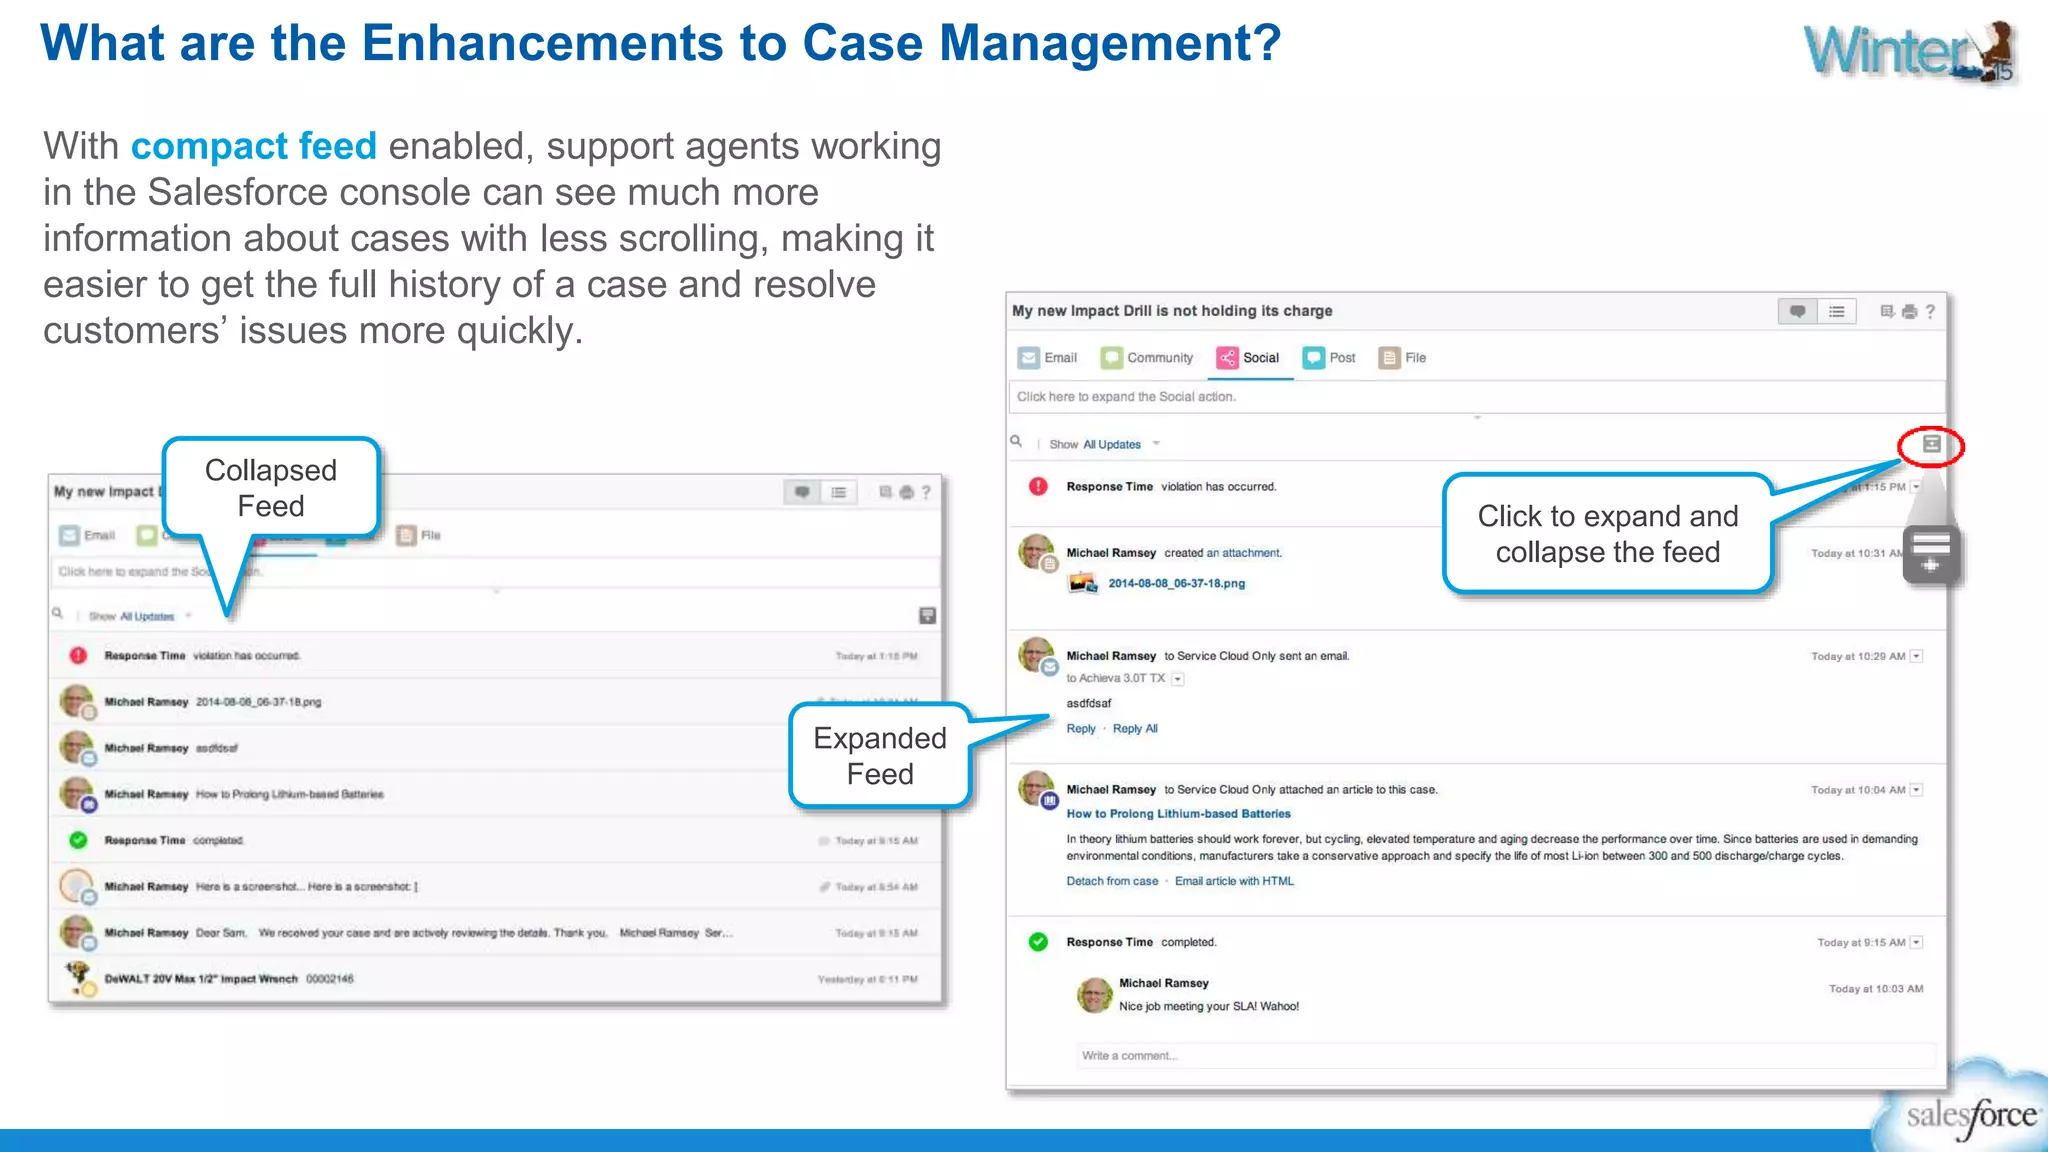Switch to feed view button in expanded feed panel

coord(1797,312)
